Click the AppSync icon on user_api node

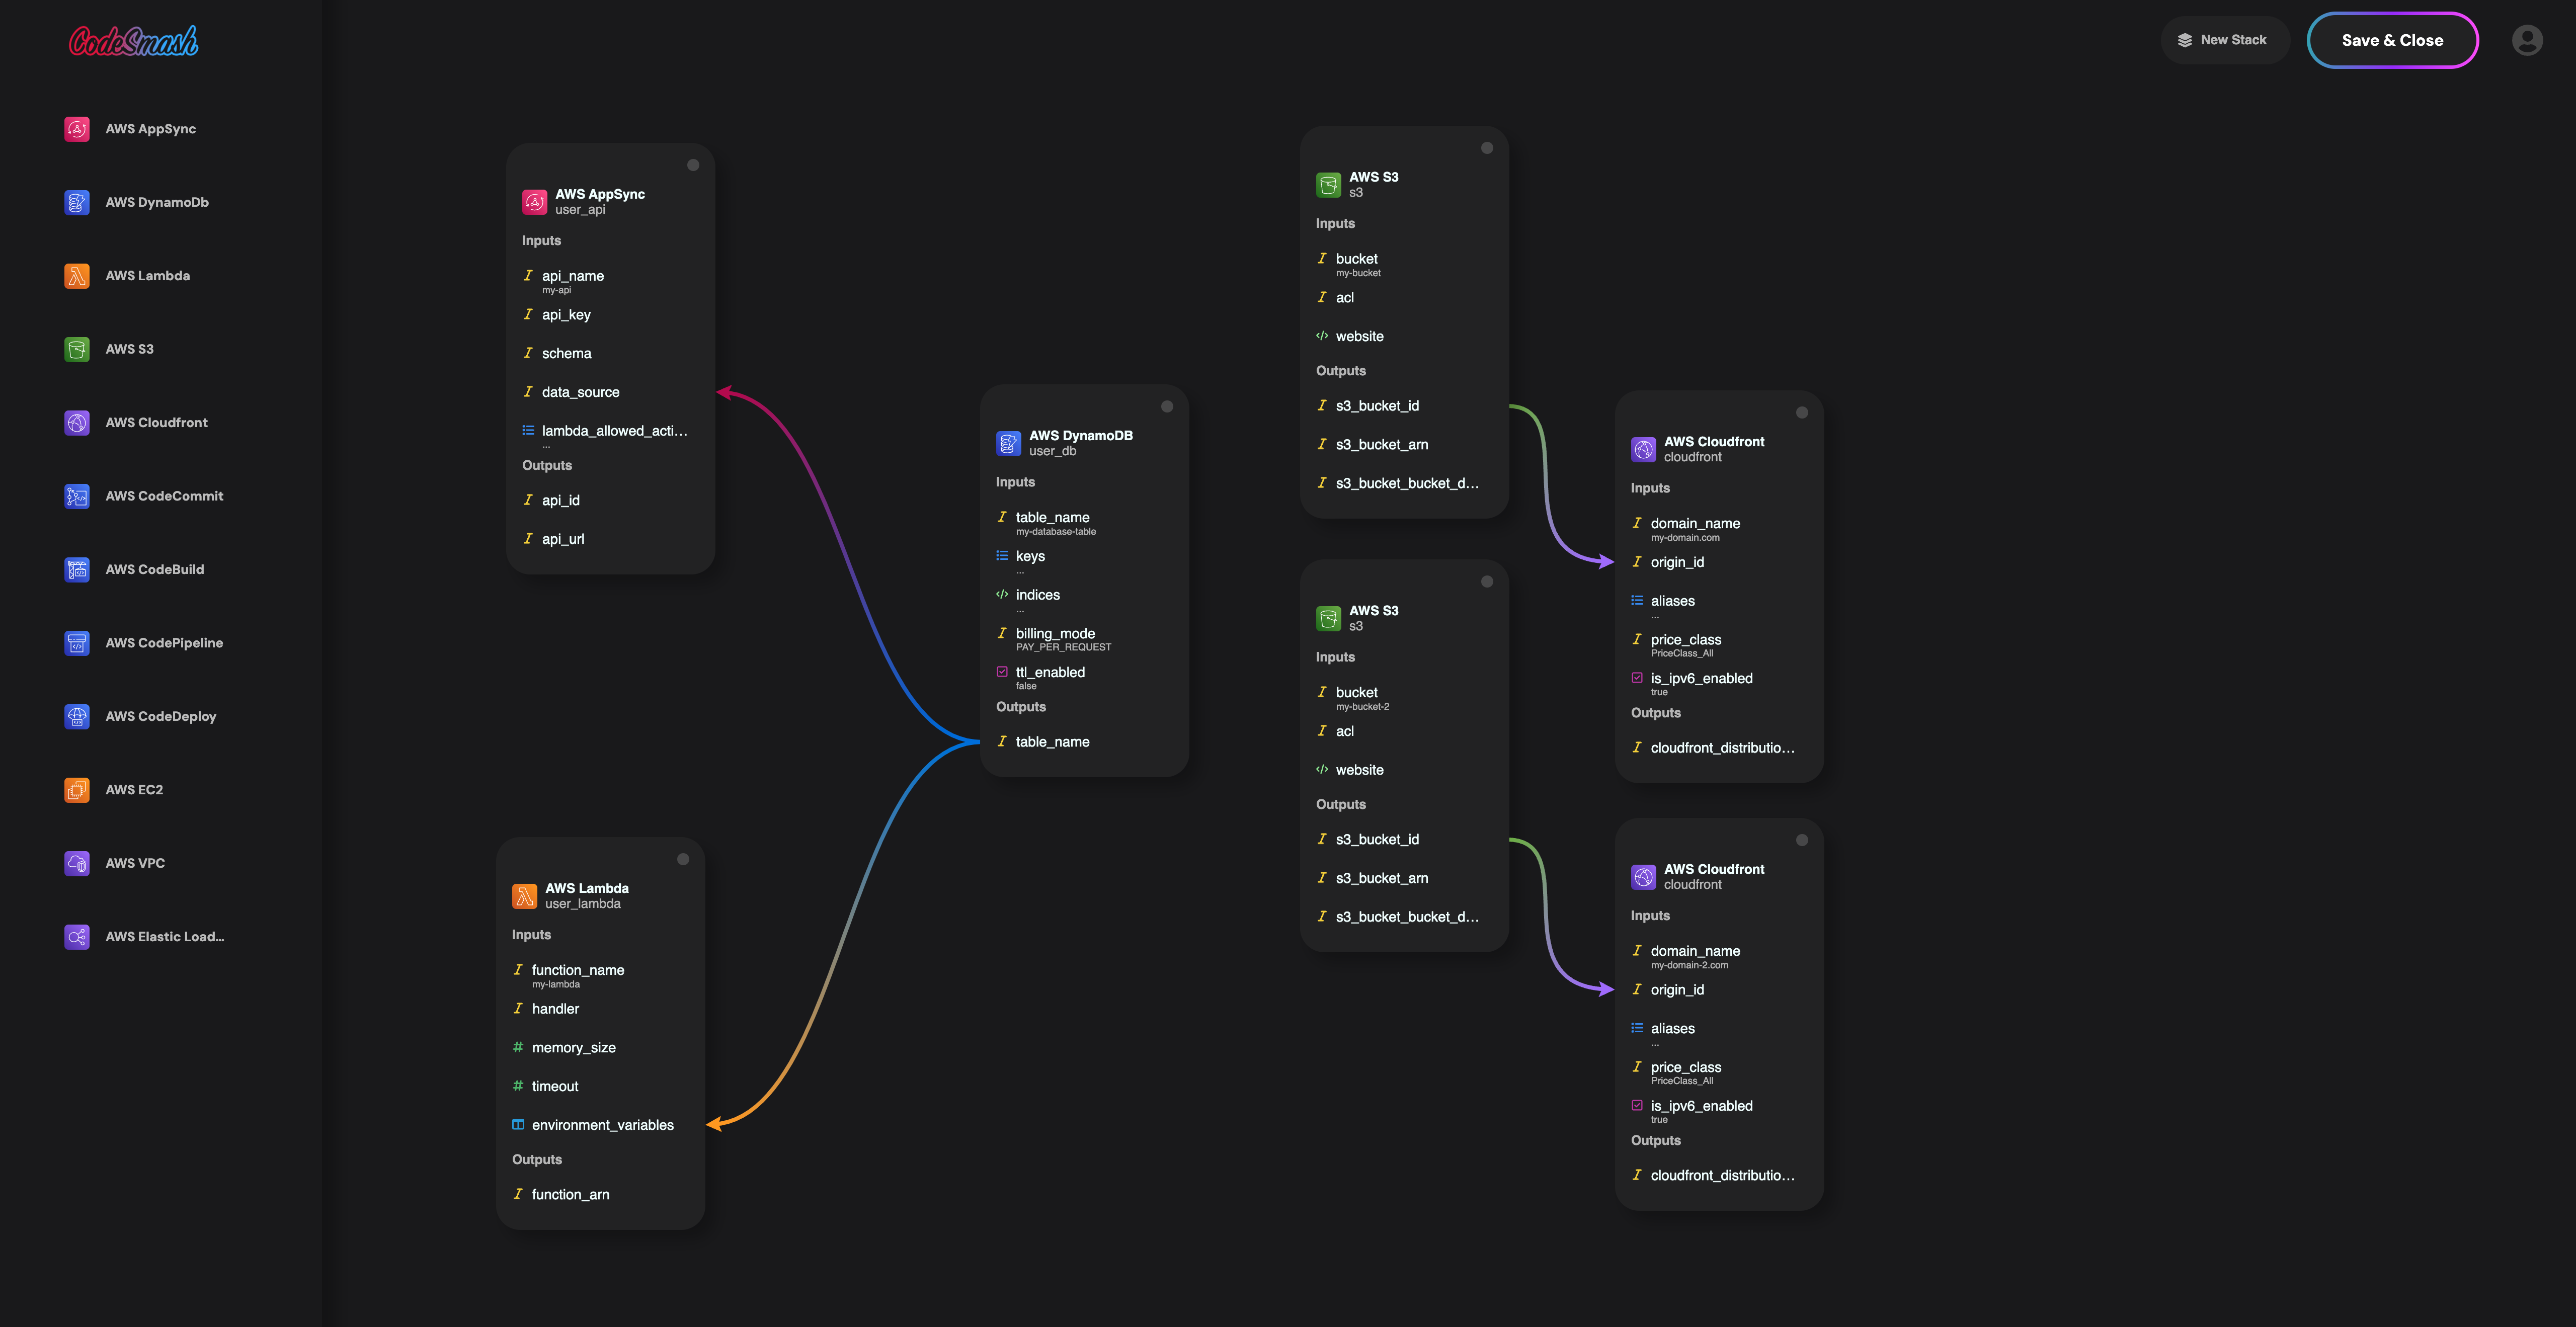click(535, 202)
